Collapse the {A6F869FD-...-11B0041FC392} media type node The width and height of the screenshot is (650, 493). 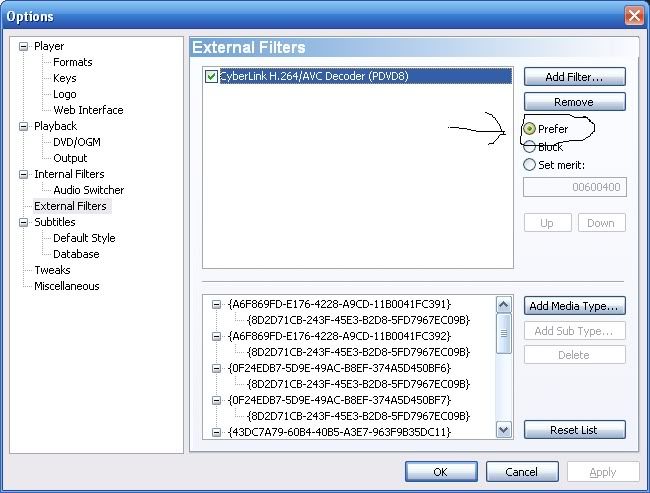216,336
